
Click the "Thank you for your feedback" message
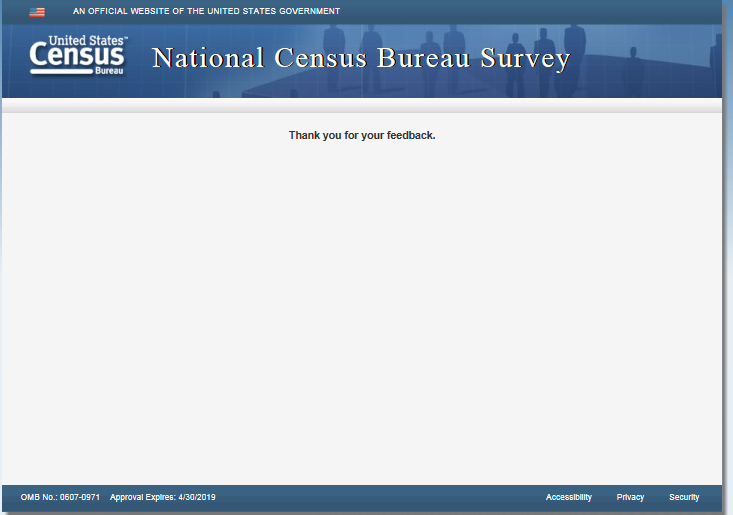(x=362, y=135)
